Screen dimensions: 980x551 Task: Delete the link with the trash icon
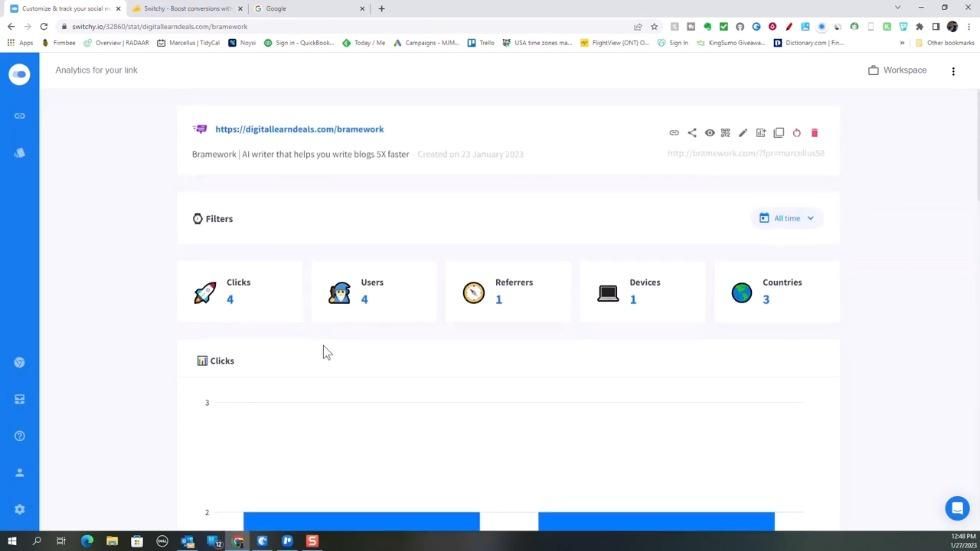click(x=814, y=133)
